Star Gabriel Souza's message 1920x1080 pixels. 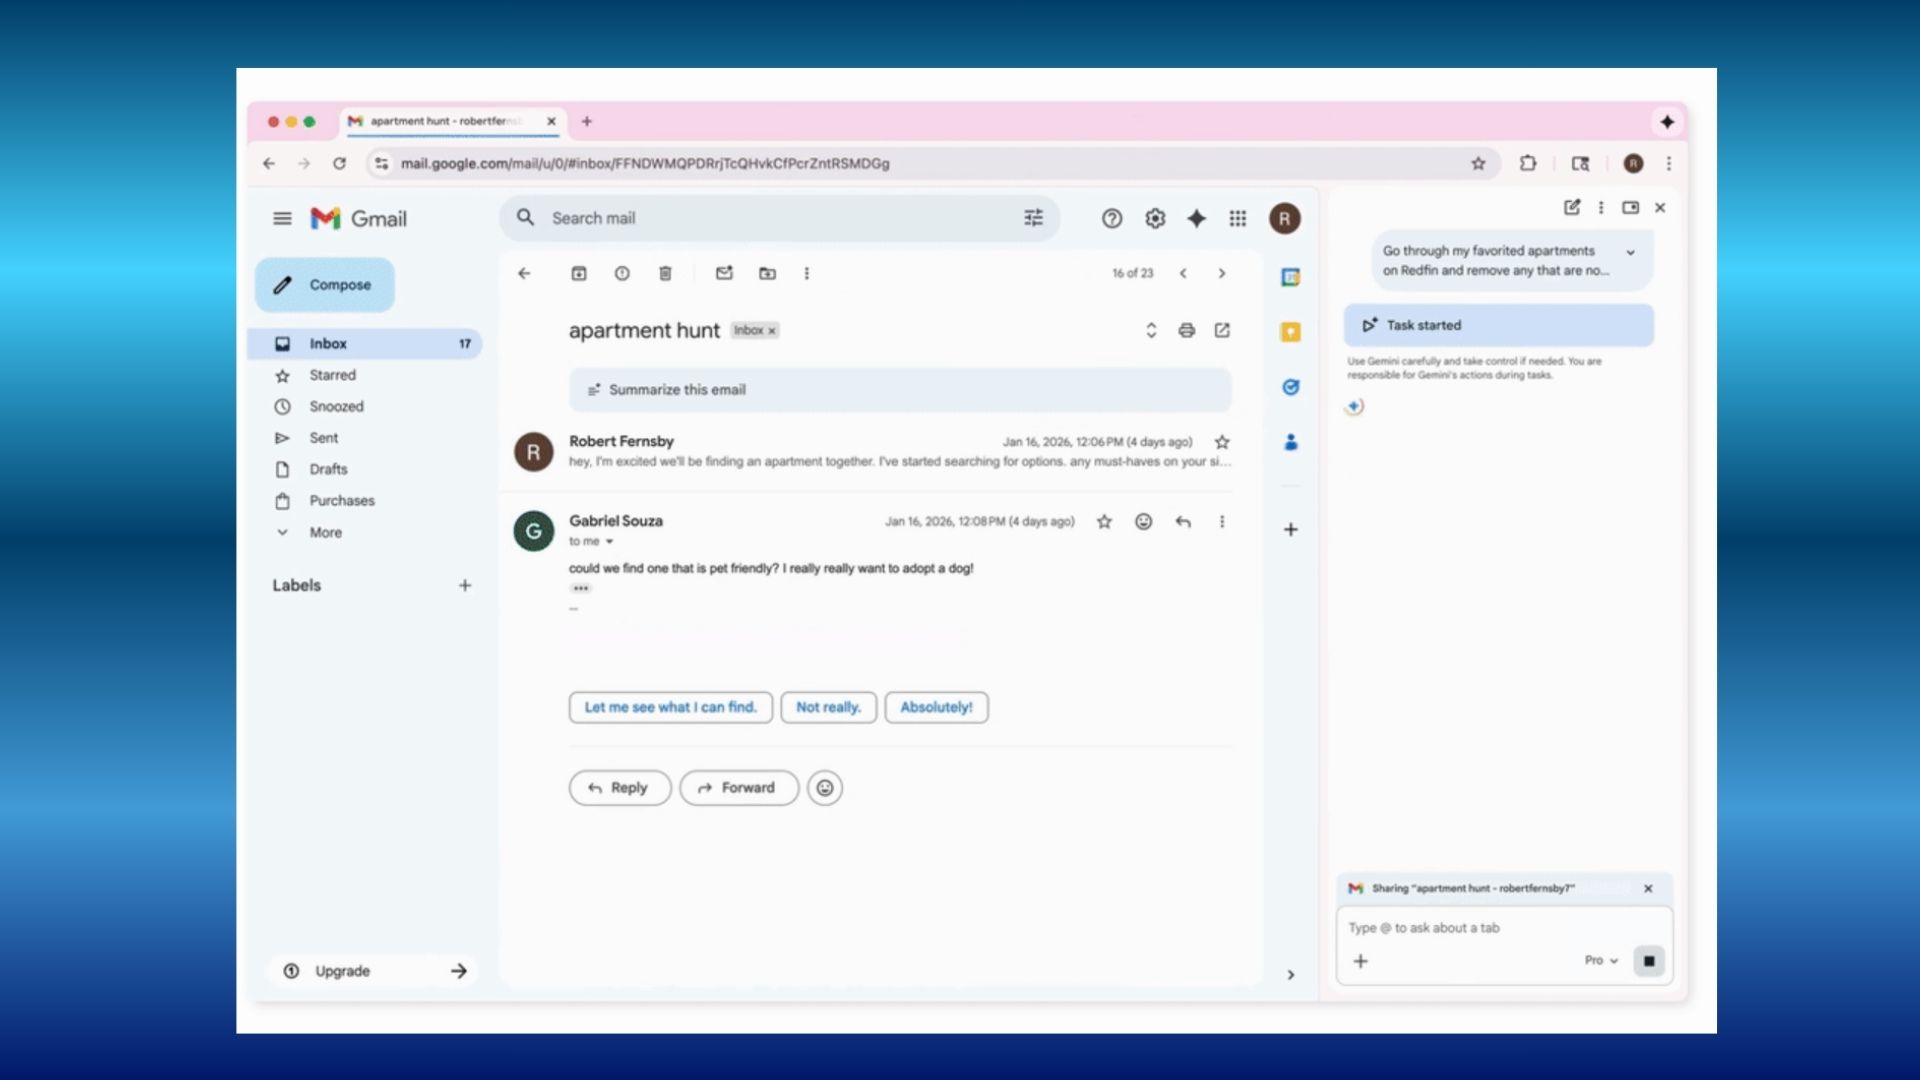(1104, 521)
